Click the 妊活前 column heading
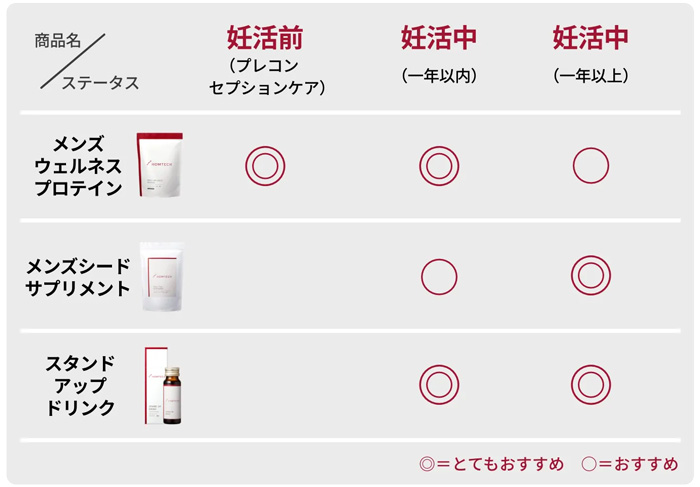 pyautogui.click(x=265, y=38)
